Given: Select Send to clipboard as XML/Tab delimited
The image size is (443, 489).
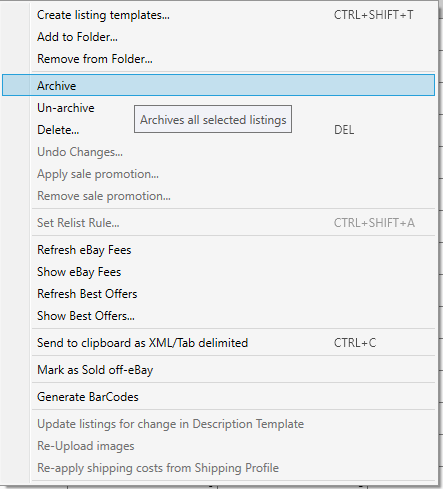Looking at the screenshot, I should pyautogui.click(x=218, y=343).
